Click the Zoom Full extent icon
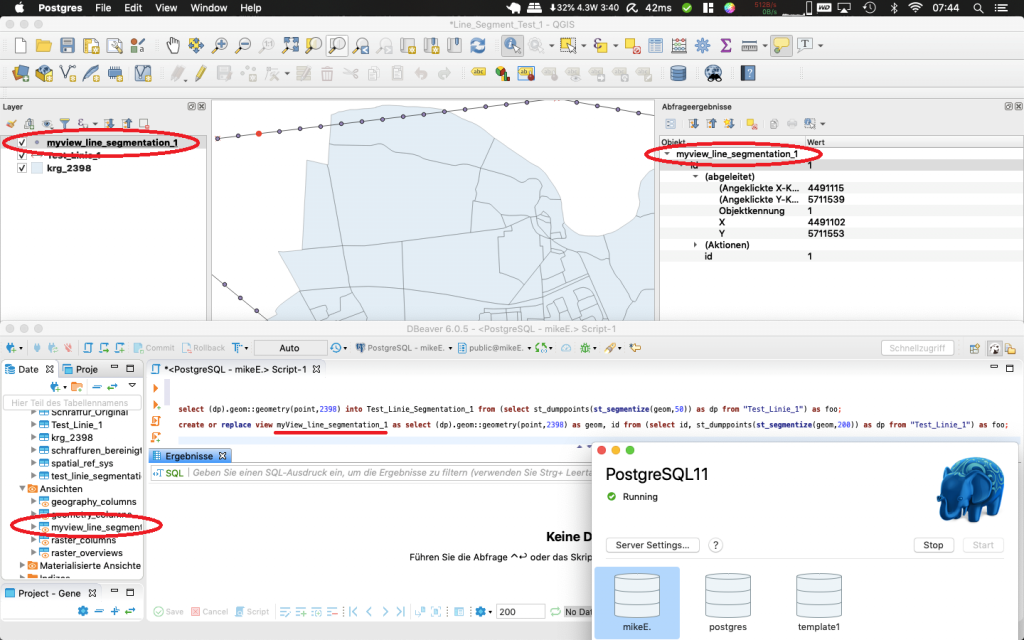This screenshot has height=640, width=1024. pos(288,45)
